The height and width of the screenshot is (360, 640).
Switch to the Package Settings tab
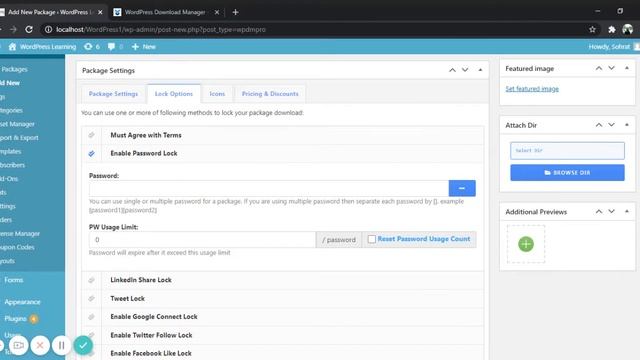[x=113, y=94]
